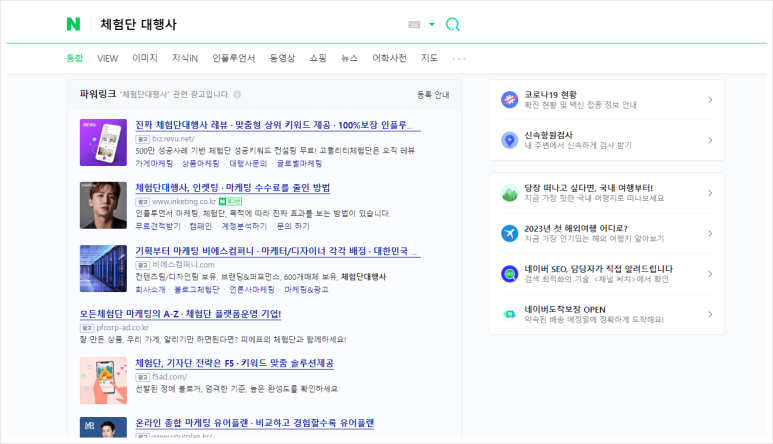Open the 온라인 종합 마케팅 유어플랜 ad title
The image size is (773, 444).
tap(255, 423)
